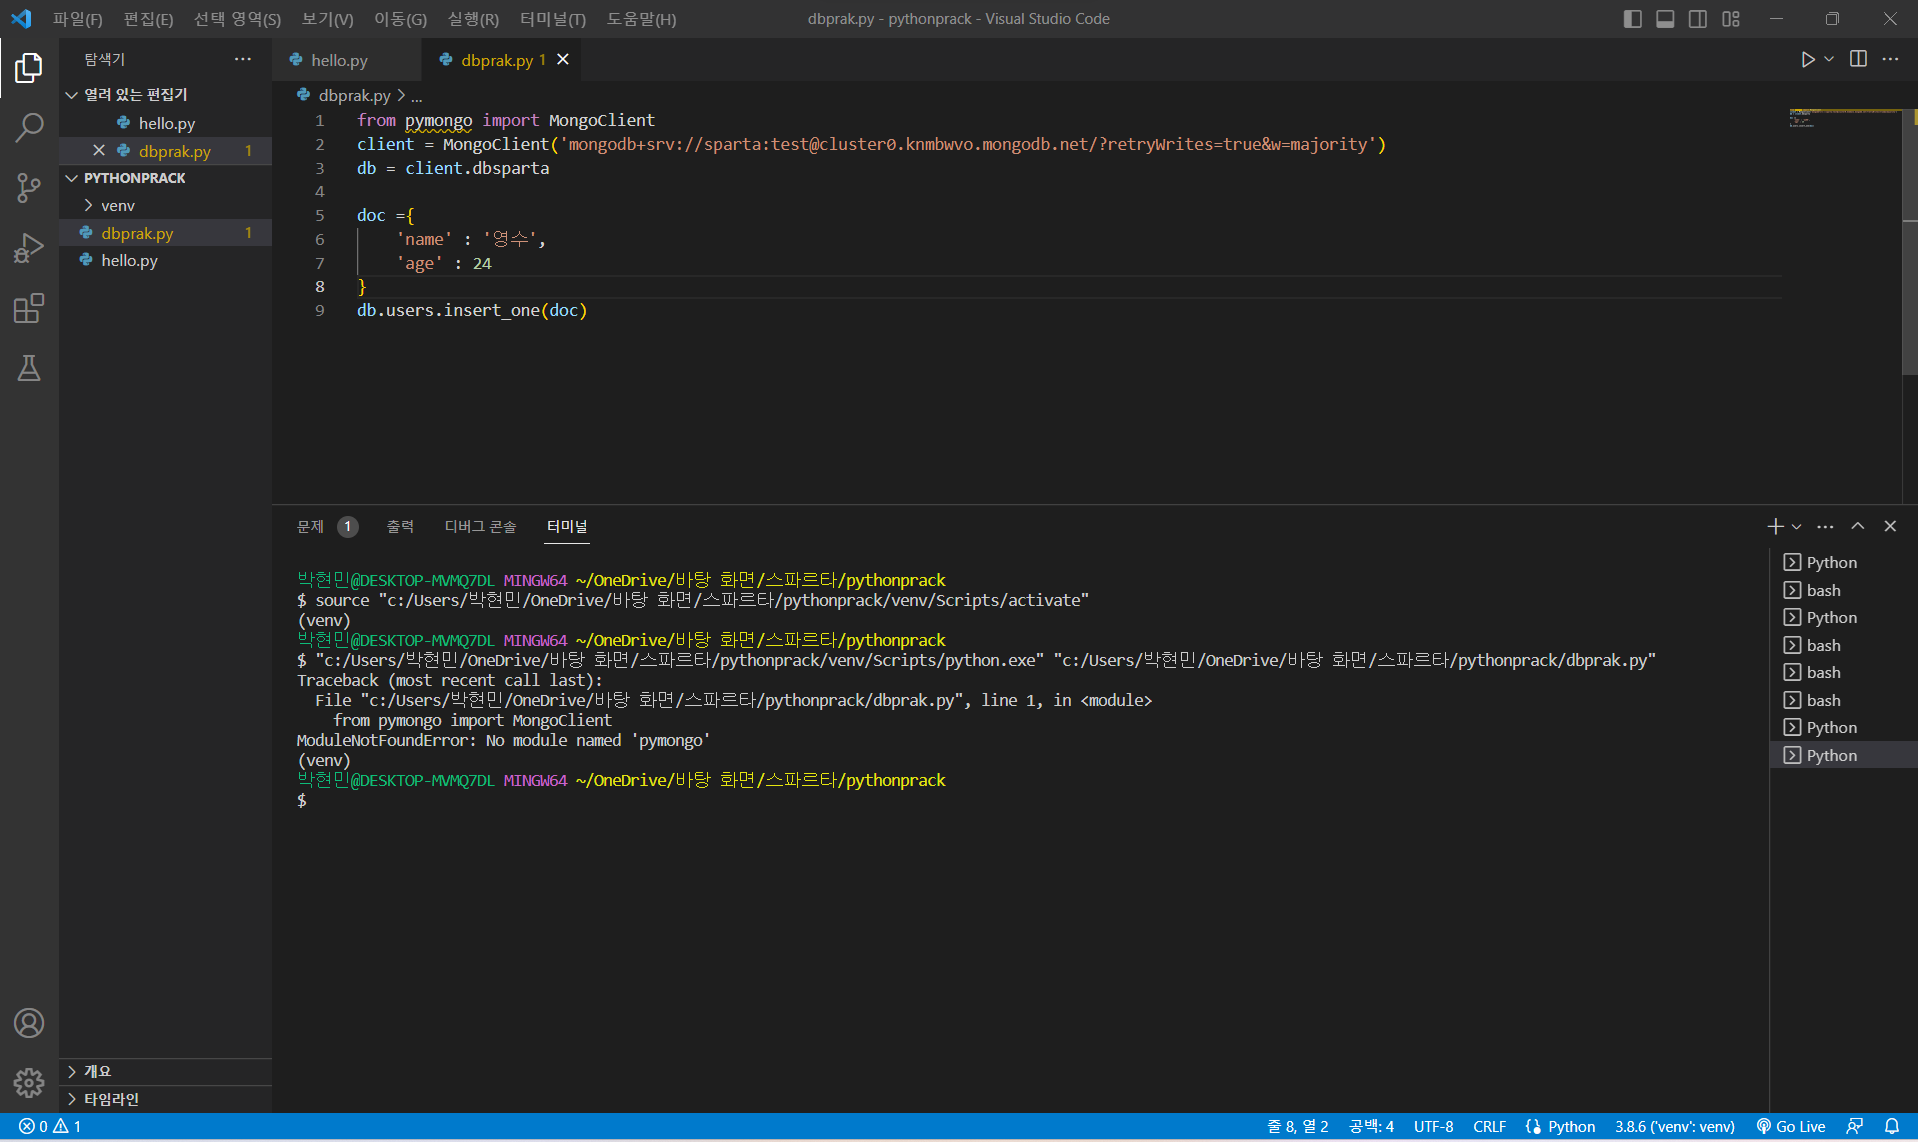Open the 터미널(T) menu
Image resolution: width=1918 pixels, height=1142 pixels.
553,19
